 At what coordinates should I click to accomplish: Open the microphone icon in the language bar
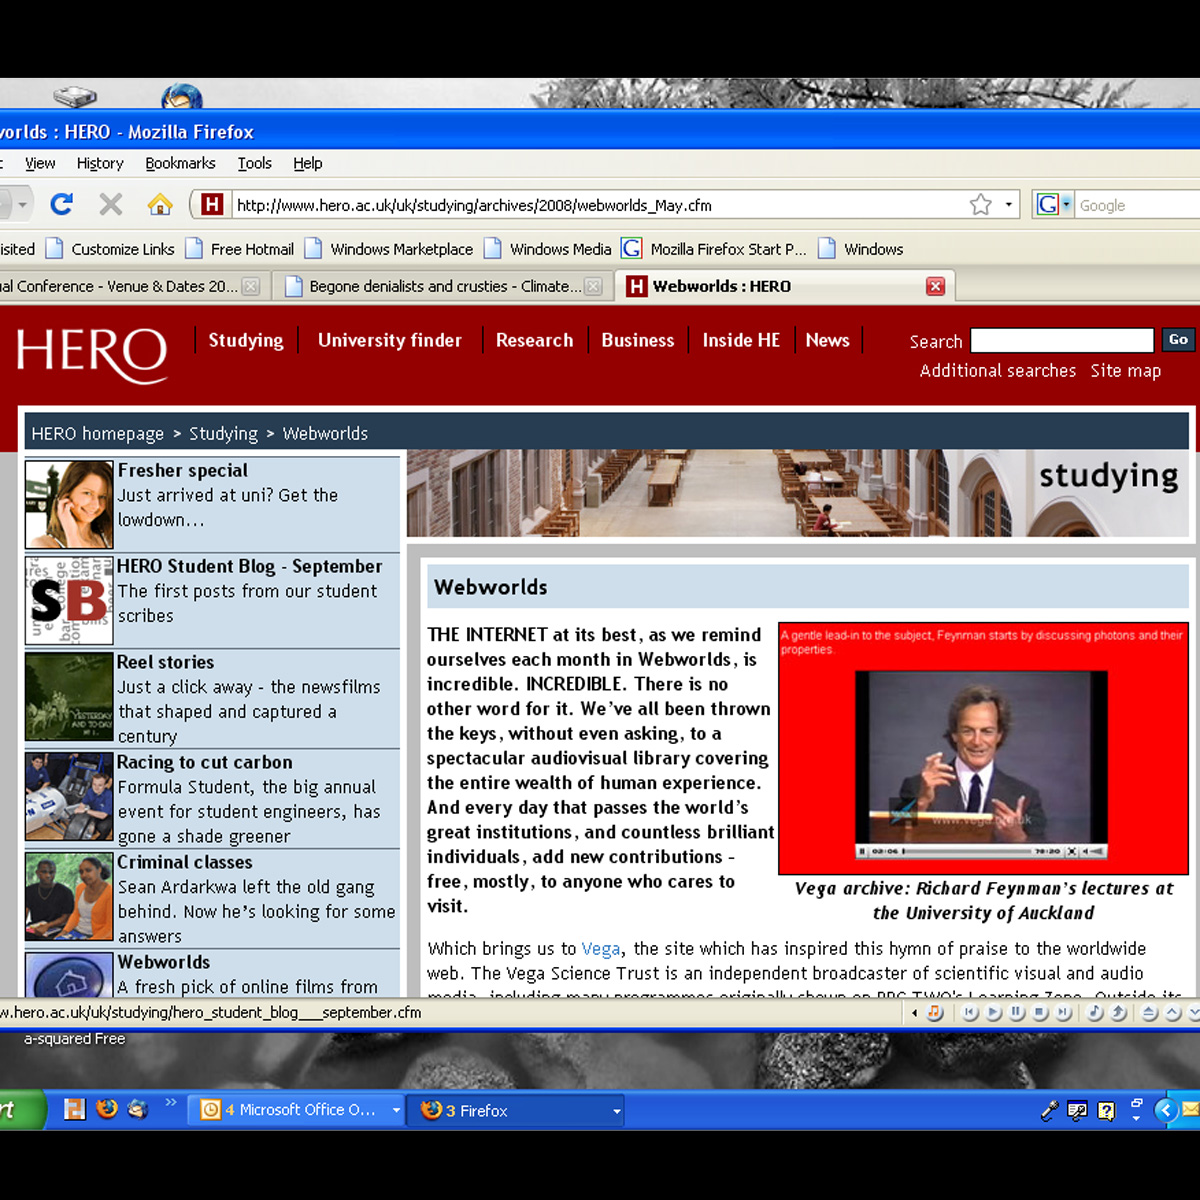tap(1049, 1110)
